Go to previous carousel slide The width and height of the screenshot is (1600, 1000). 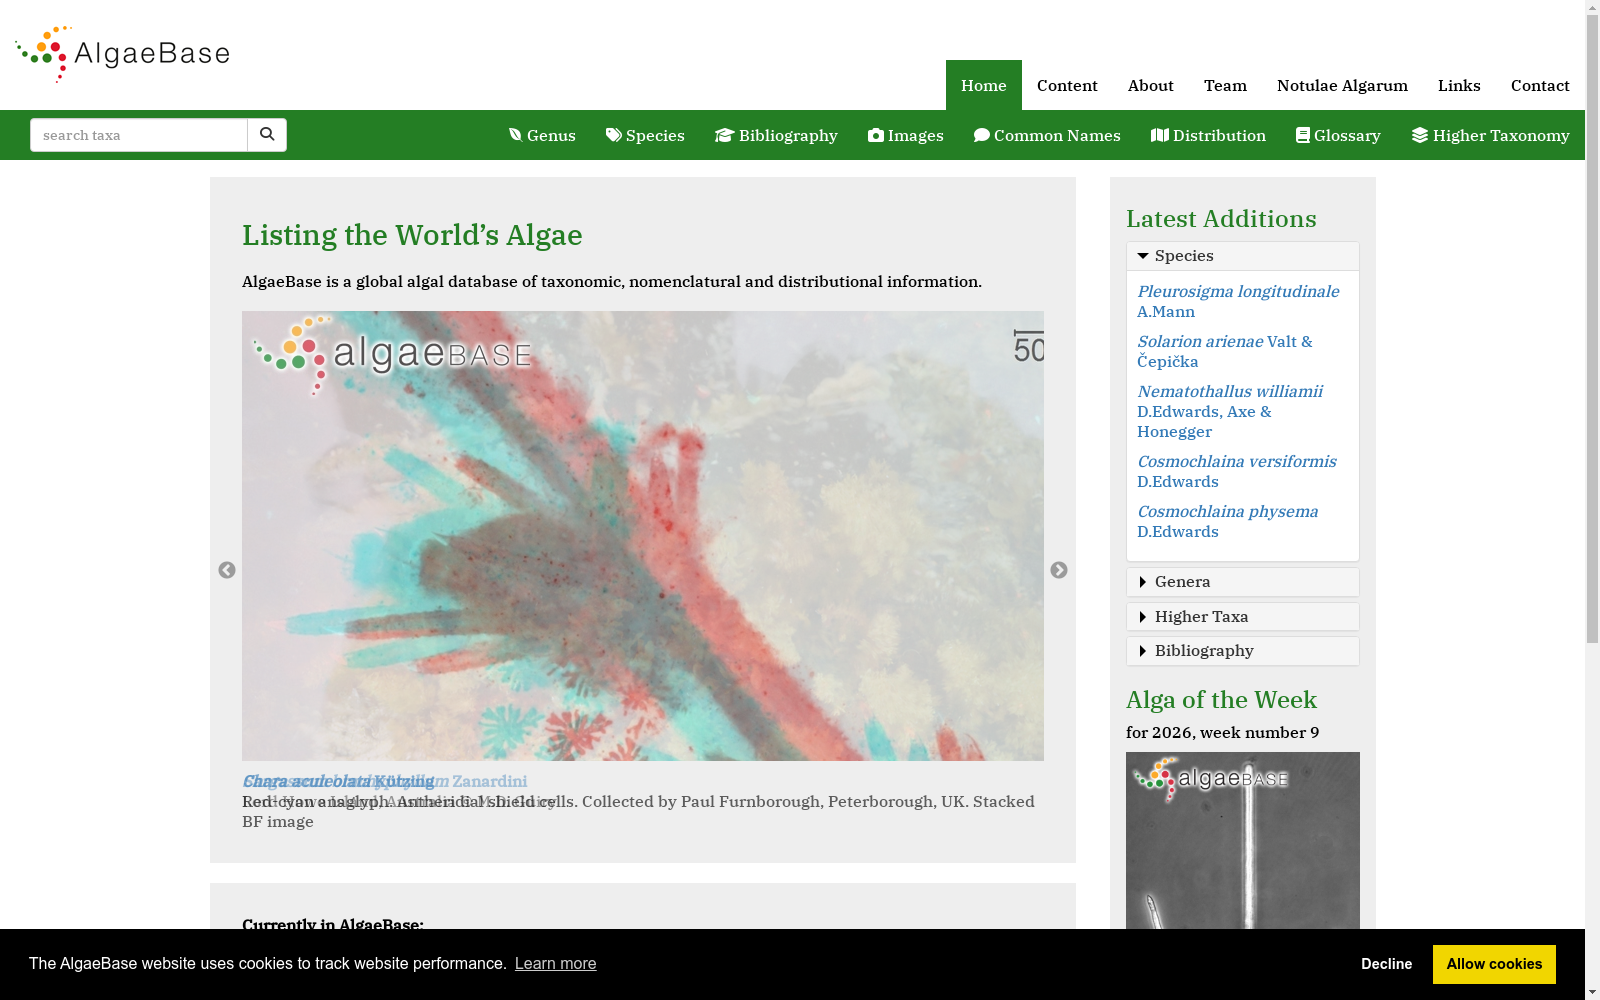click(227, 570)
